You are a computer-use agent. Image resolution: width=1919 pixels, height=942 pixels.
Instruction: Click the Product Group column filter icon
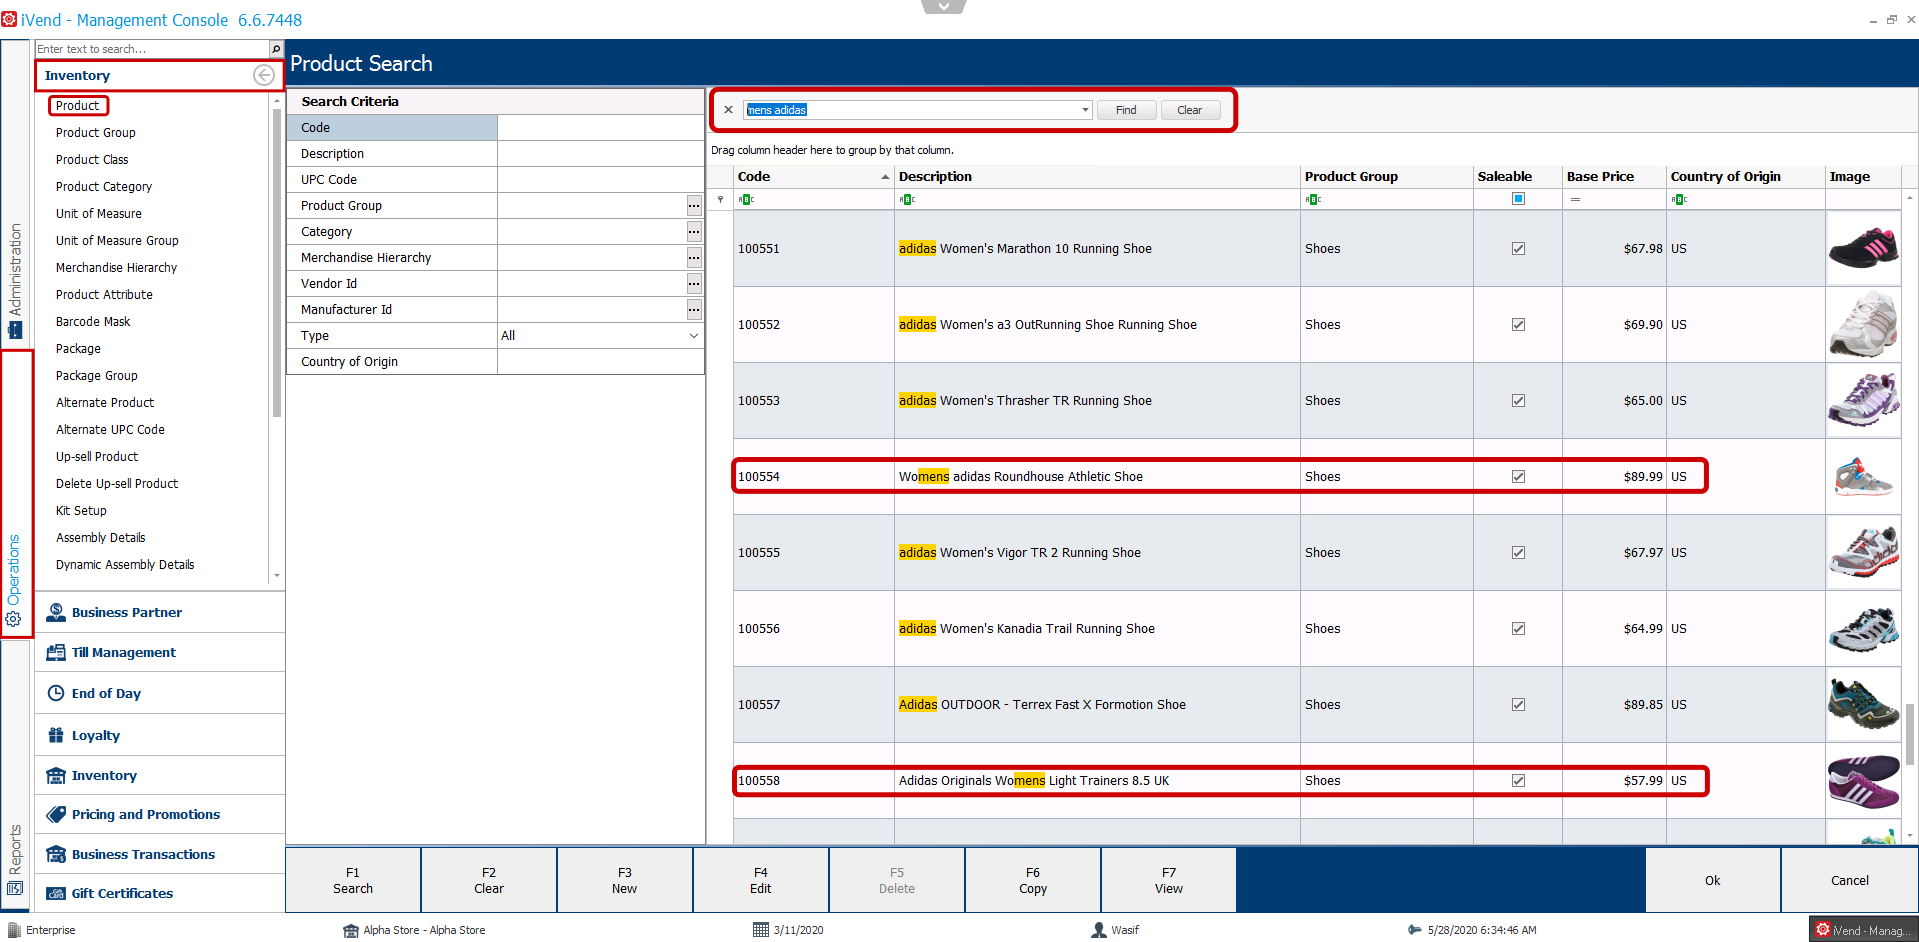tap(1313, 199)
